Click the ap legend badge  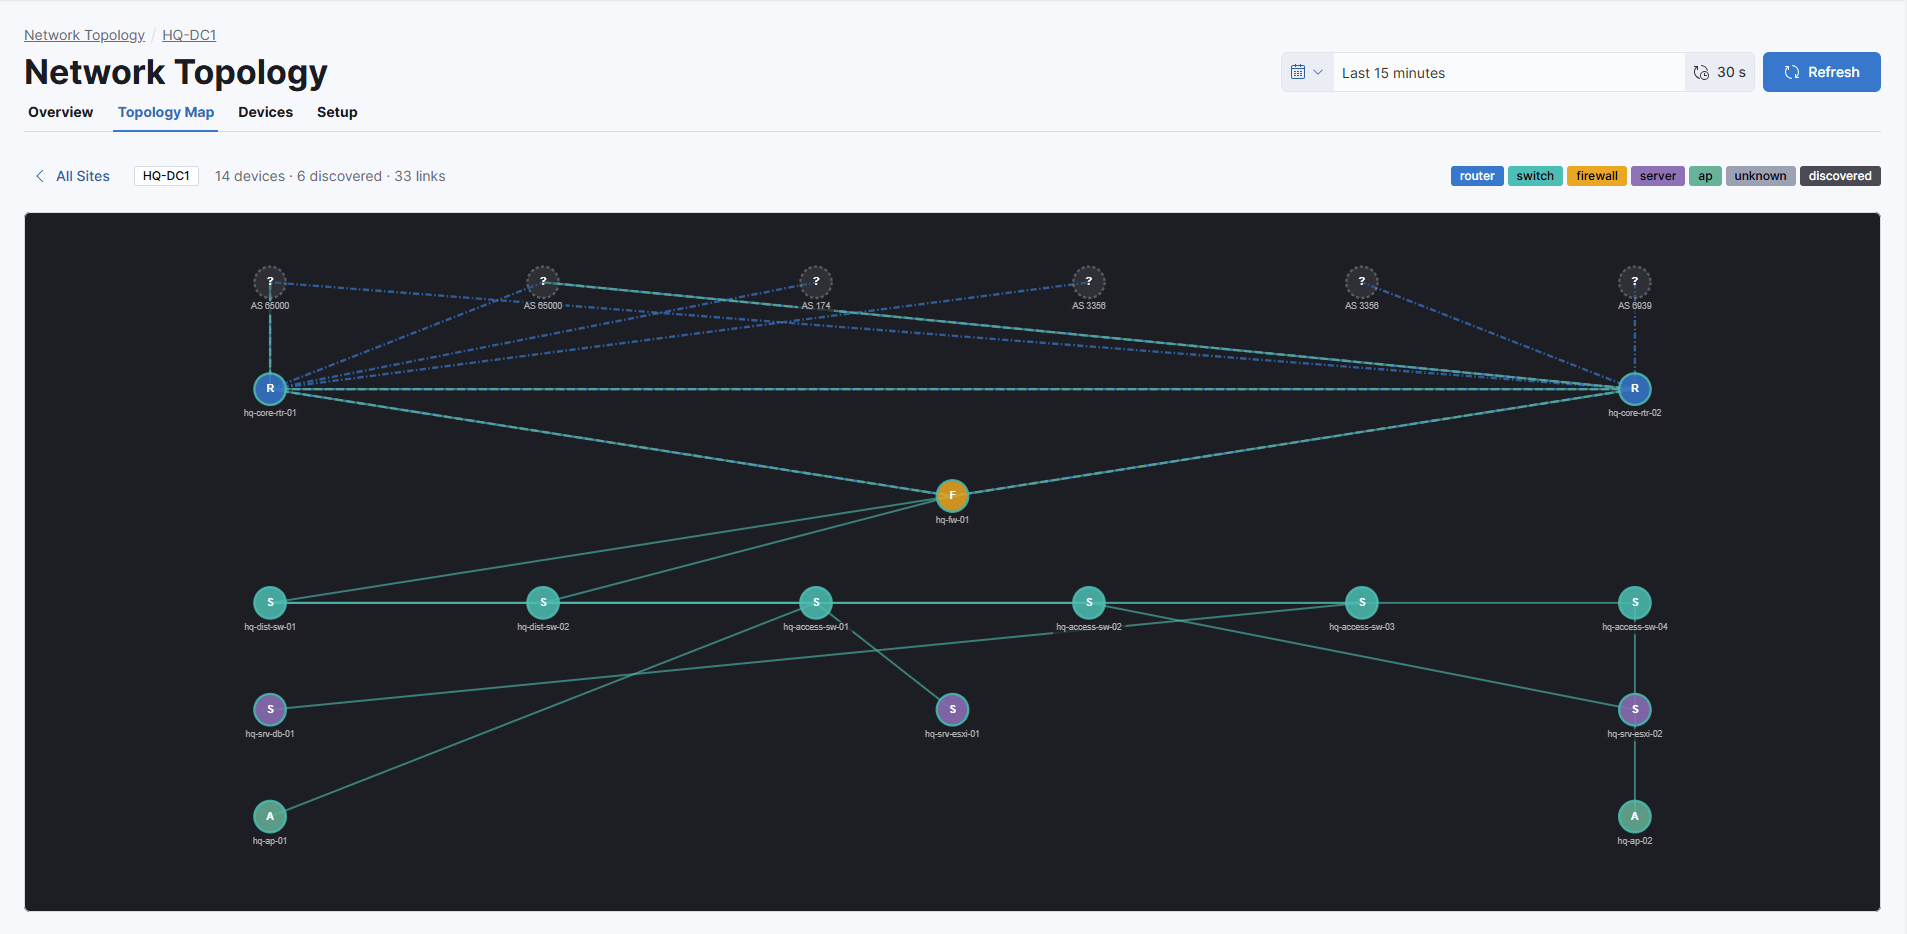click(x=1705, y=176)
